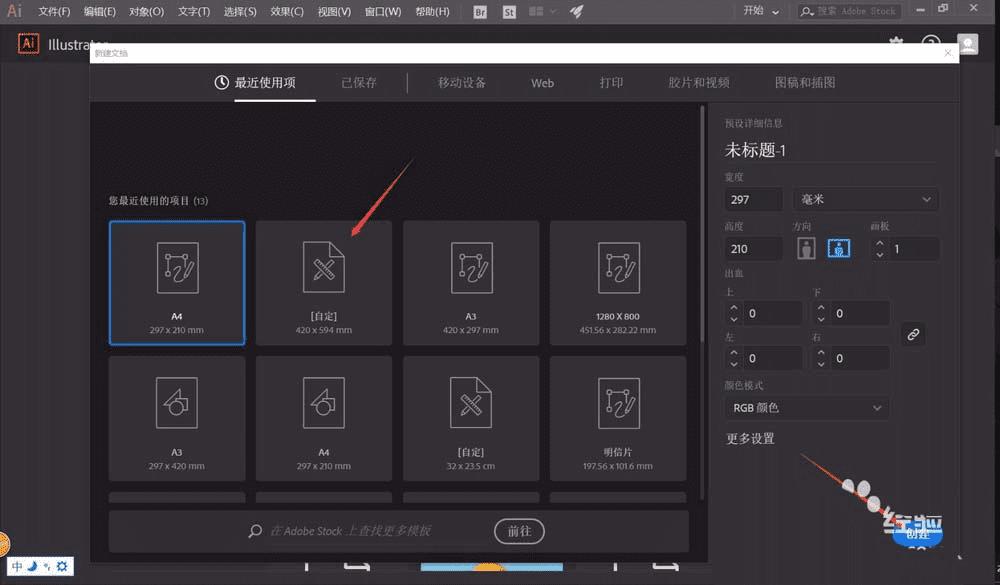Viewport: 1000px width, 585px height.
Task: Switch to the 图稿和插图 tab
Action: [x=805, y=83]
